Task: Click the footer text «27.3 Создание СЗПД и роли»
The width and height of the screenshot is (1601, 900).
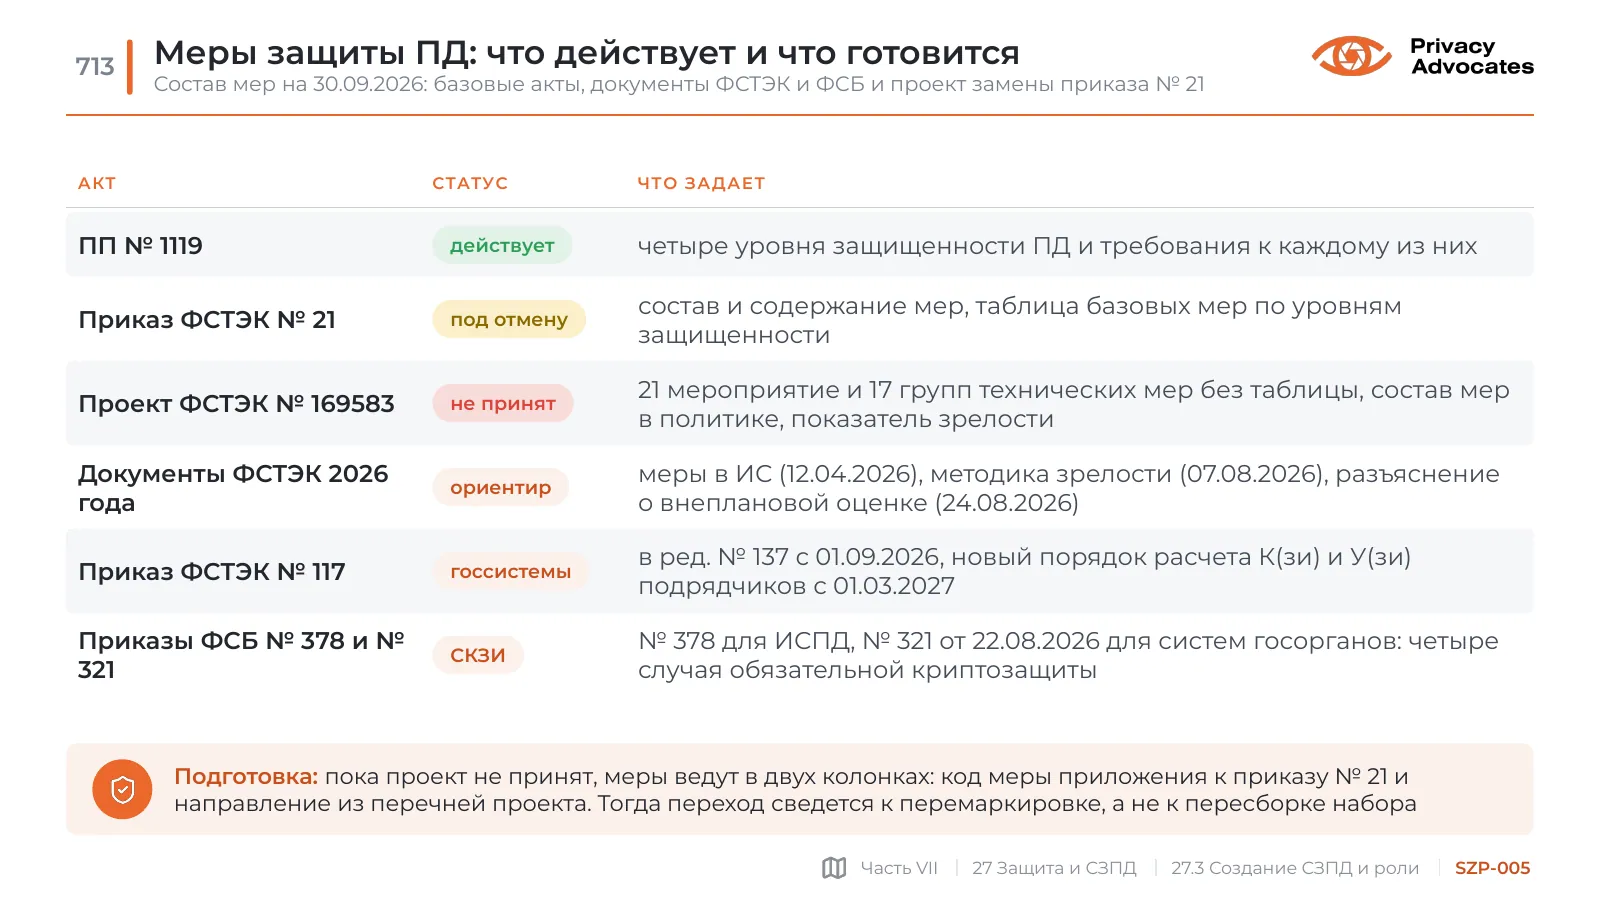Action: pos(1295,868)
